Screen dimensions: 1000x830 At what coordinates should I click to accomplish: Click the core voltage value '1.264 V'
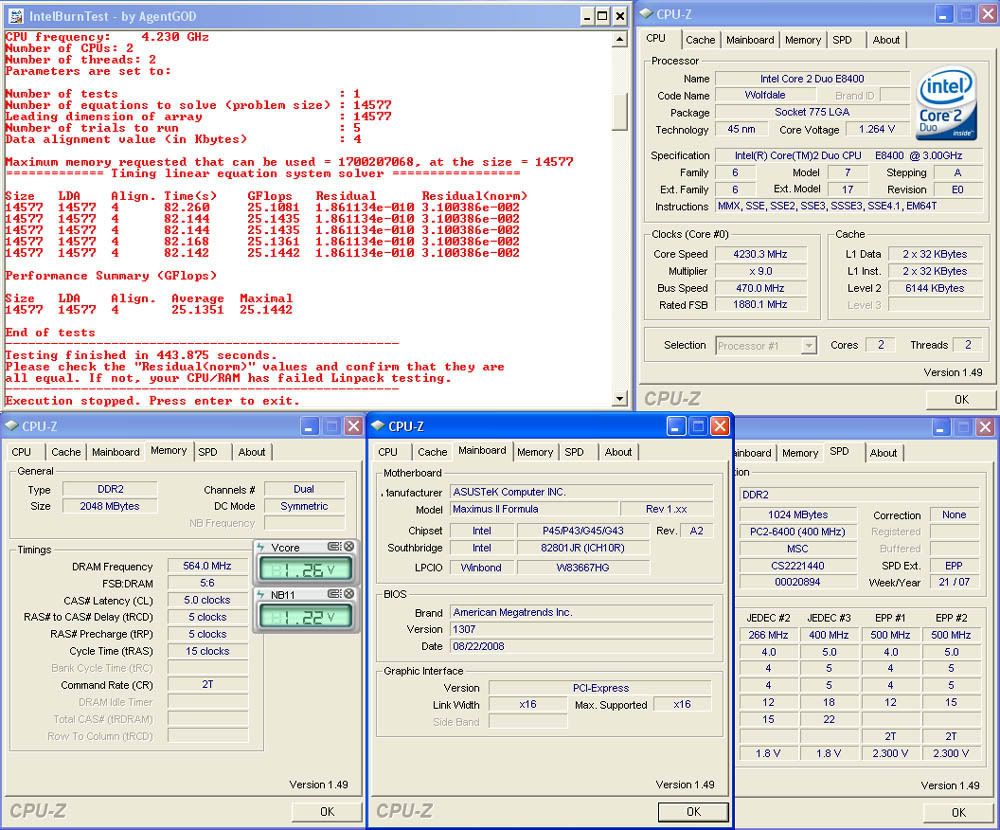(x=877, y=129)
